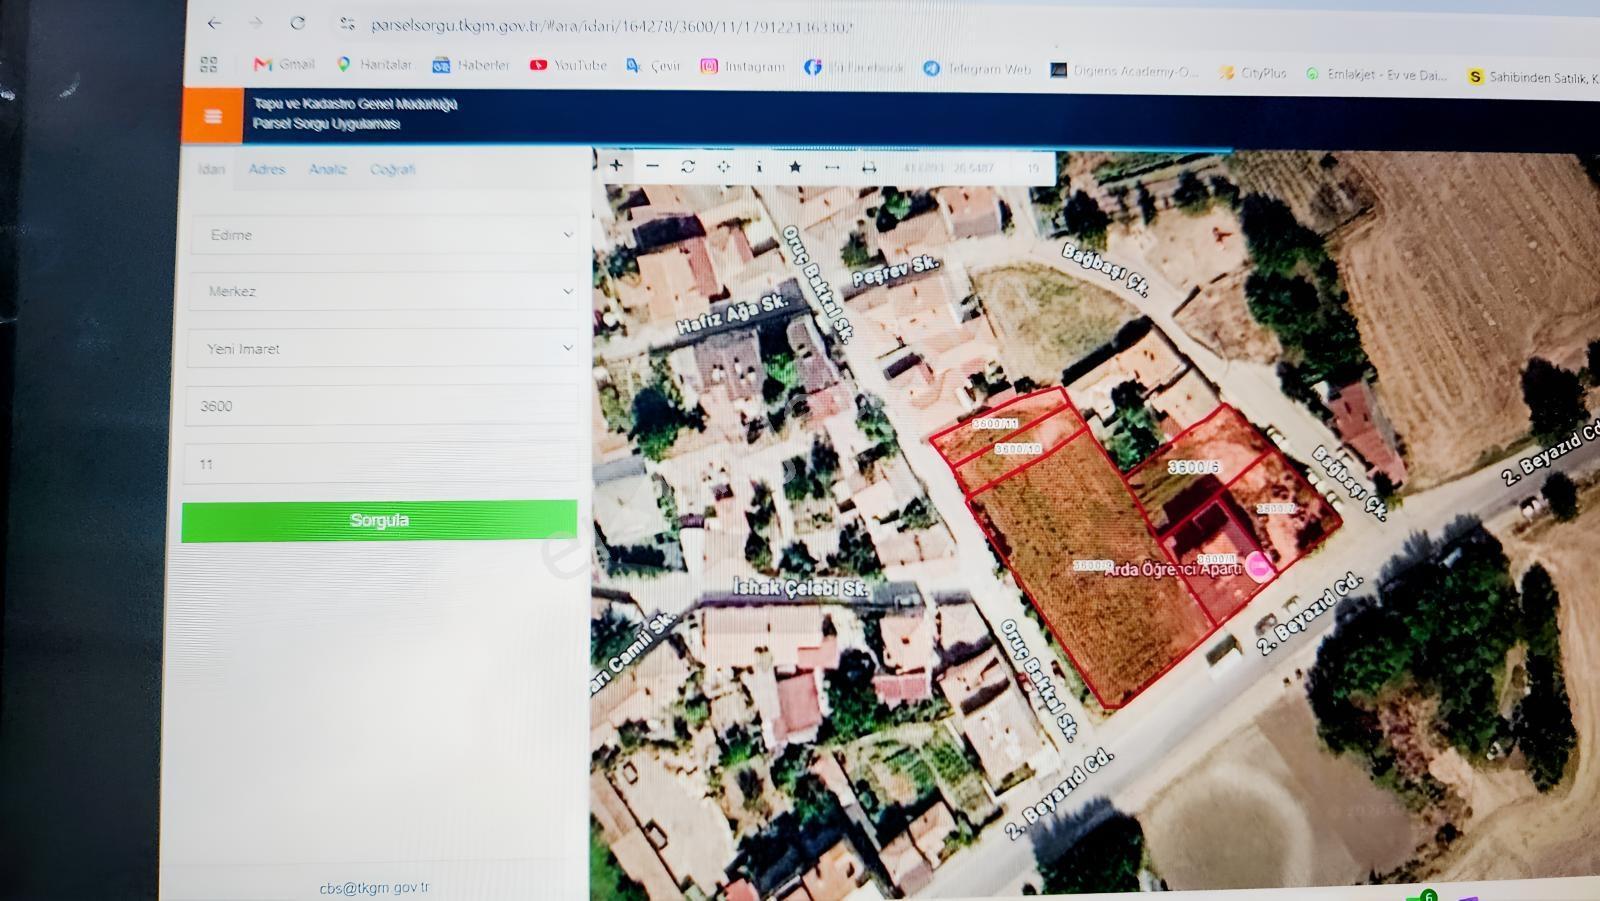Open the Emlakjet bookmark
1600x901 pixels.
pos(1376,75)
